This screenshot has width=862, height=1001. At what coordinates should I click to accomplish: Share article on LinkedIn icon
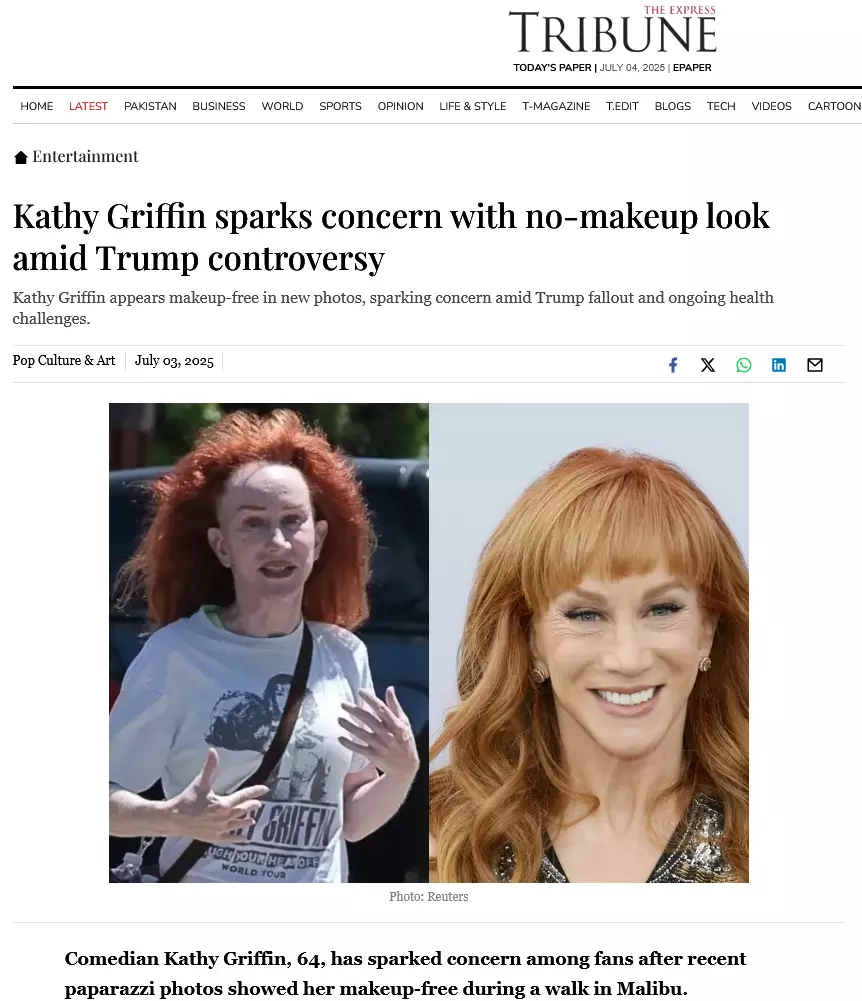[778, 365]
